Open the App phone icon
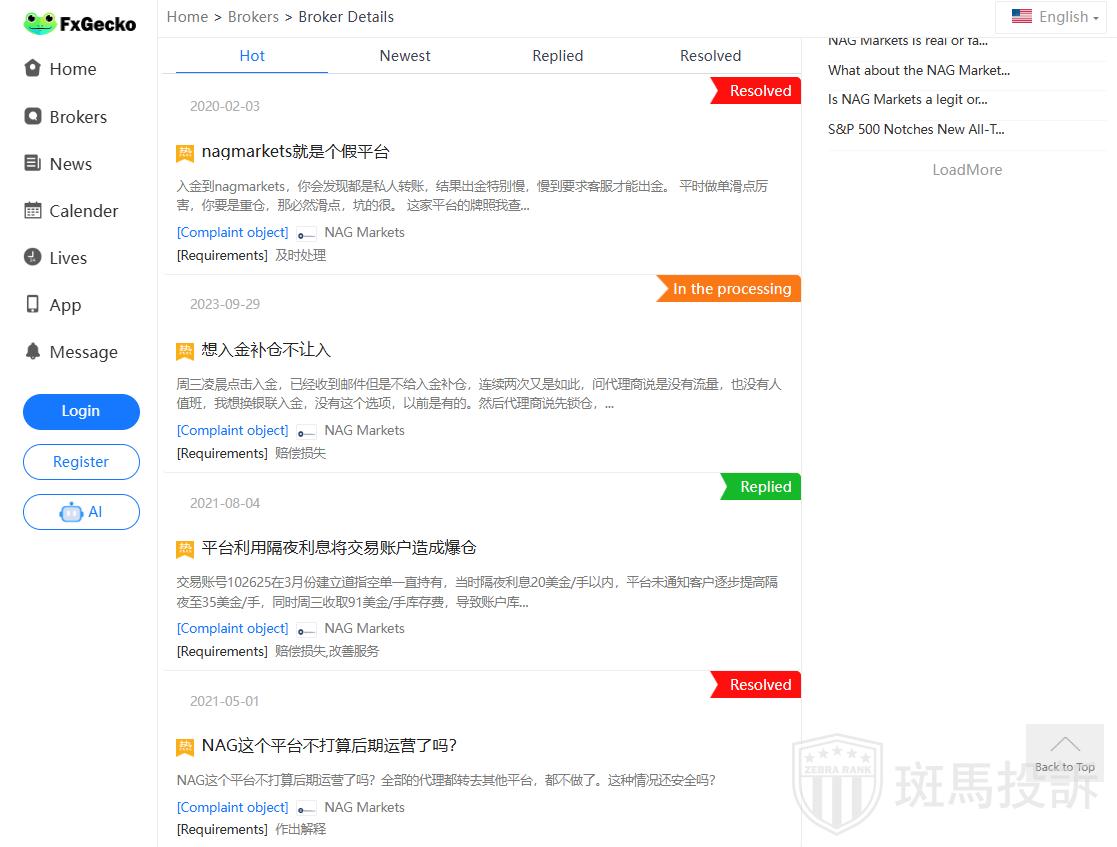 33,305
